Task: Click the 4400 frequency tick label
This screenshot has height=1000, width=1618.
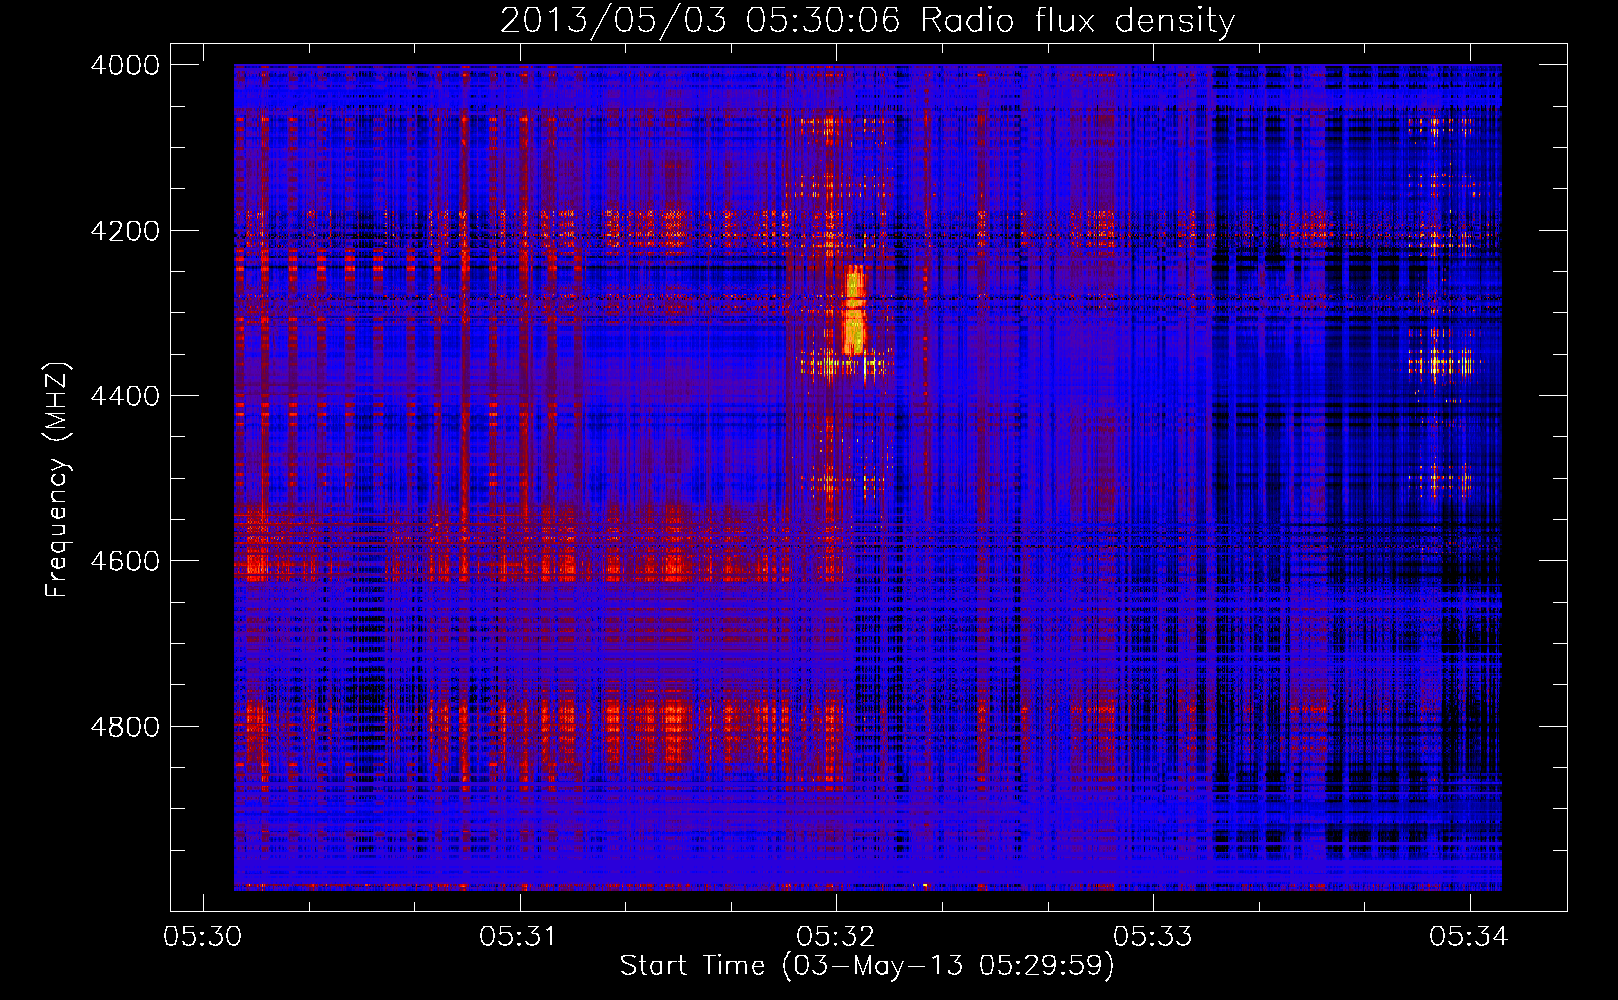Action: tap(125, 396)
